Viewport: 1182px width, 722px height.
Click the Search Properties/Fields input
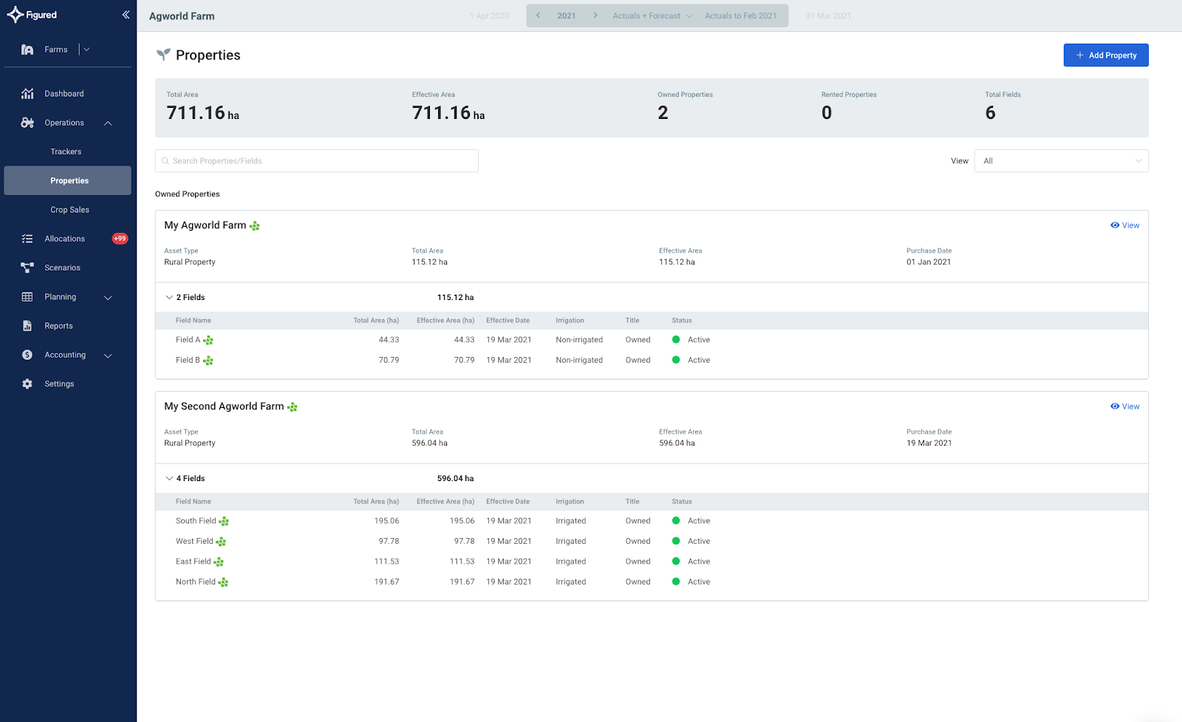pyautogui.click(x=317, y=161)
